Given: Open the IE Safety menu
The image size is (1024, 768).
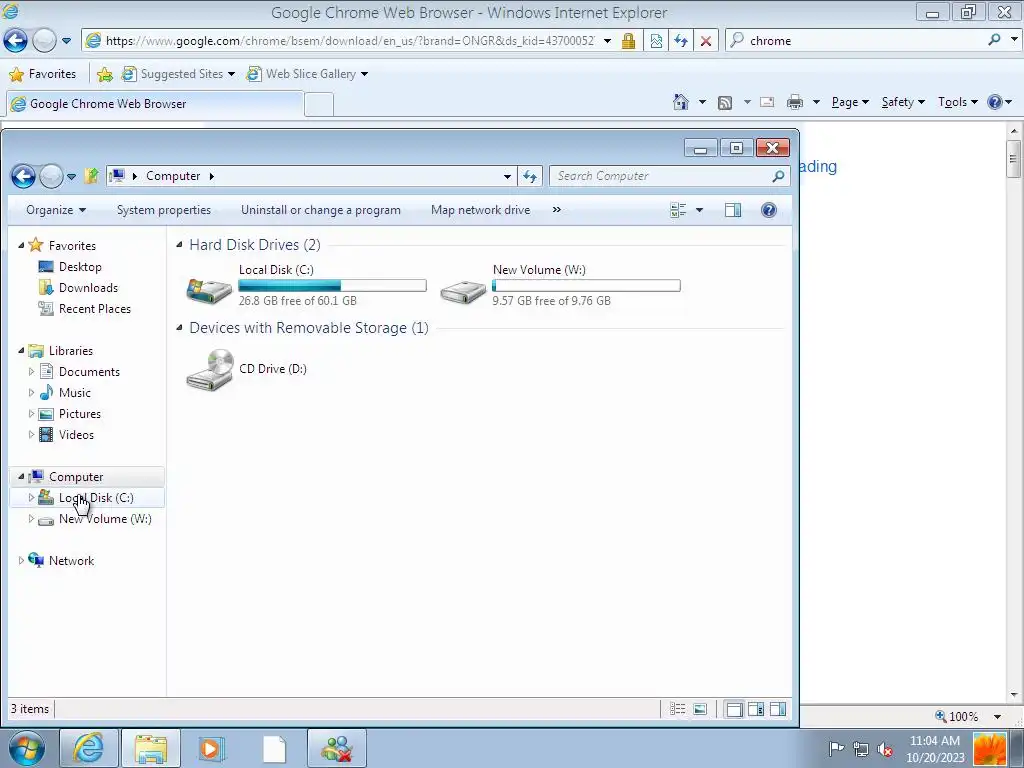Looking at the screenshot, I should click(903, 102).
